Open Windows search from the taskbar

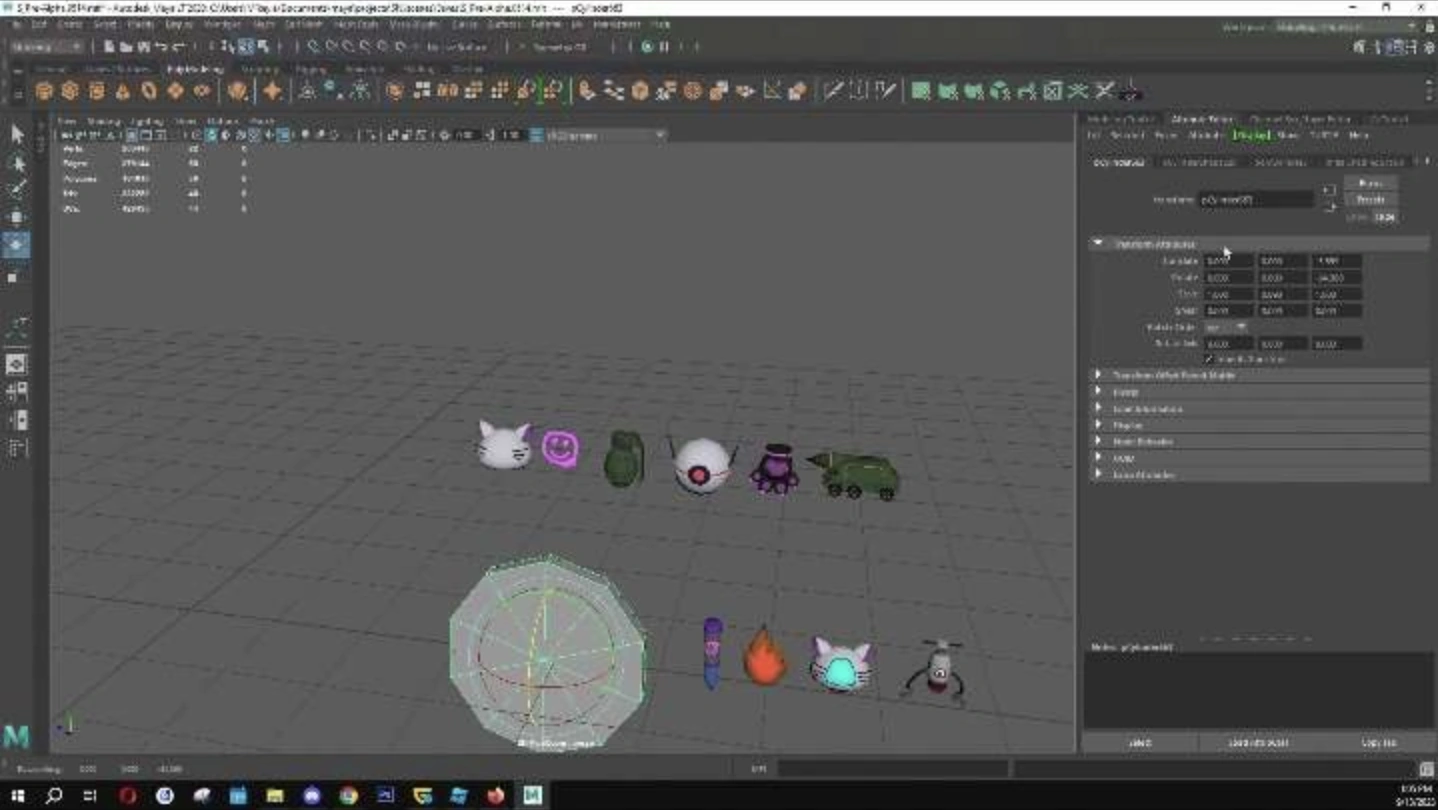point(54,795)
